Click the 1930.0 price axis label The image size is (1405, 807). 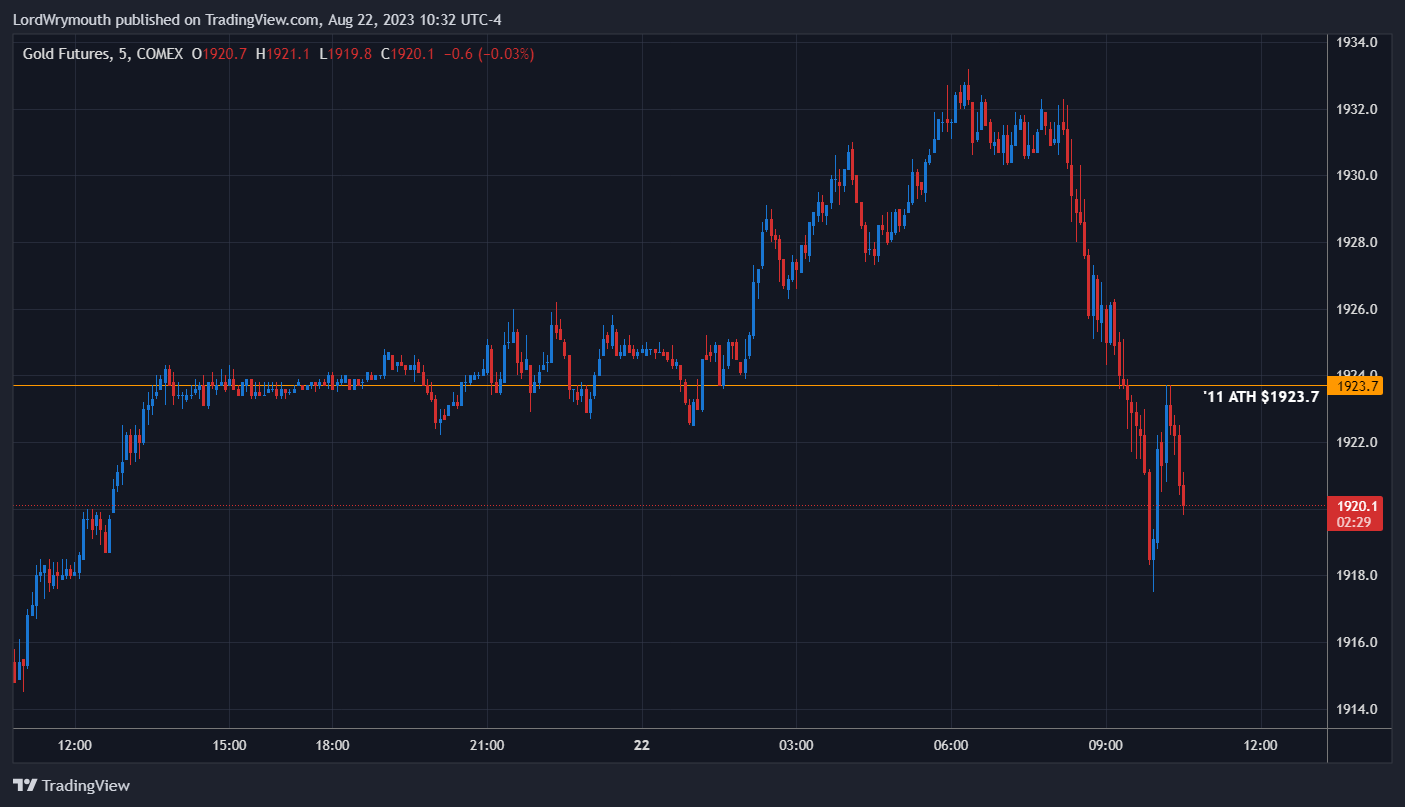[1357, 175]
